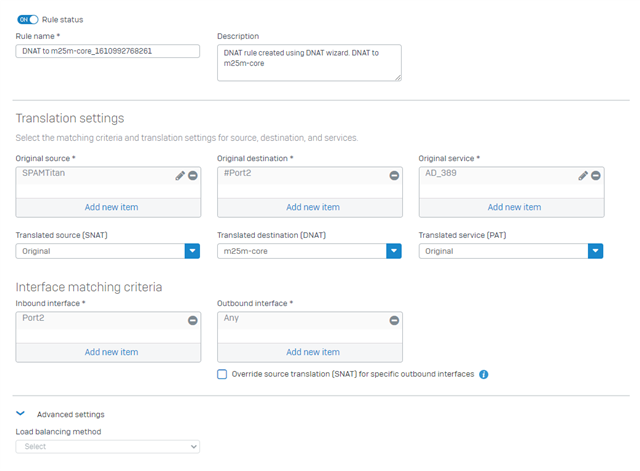This screenshot has width=640, height=471.
Task: Collapse the Advanced settings section
Action: (x=20, y=413)
